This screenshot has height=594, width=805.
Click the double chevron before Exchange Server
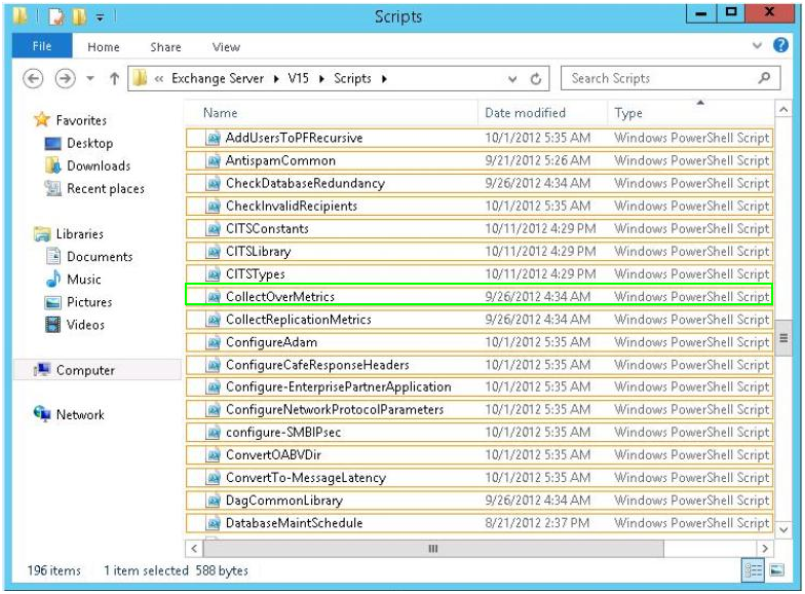[159, 79]
